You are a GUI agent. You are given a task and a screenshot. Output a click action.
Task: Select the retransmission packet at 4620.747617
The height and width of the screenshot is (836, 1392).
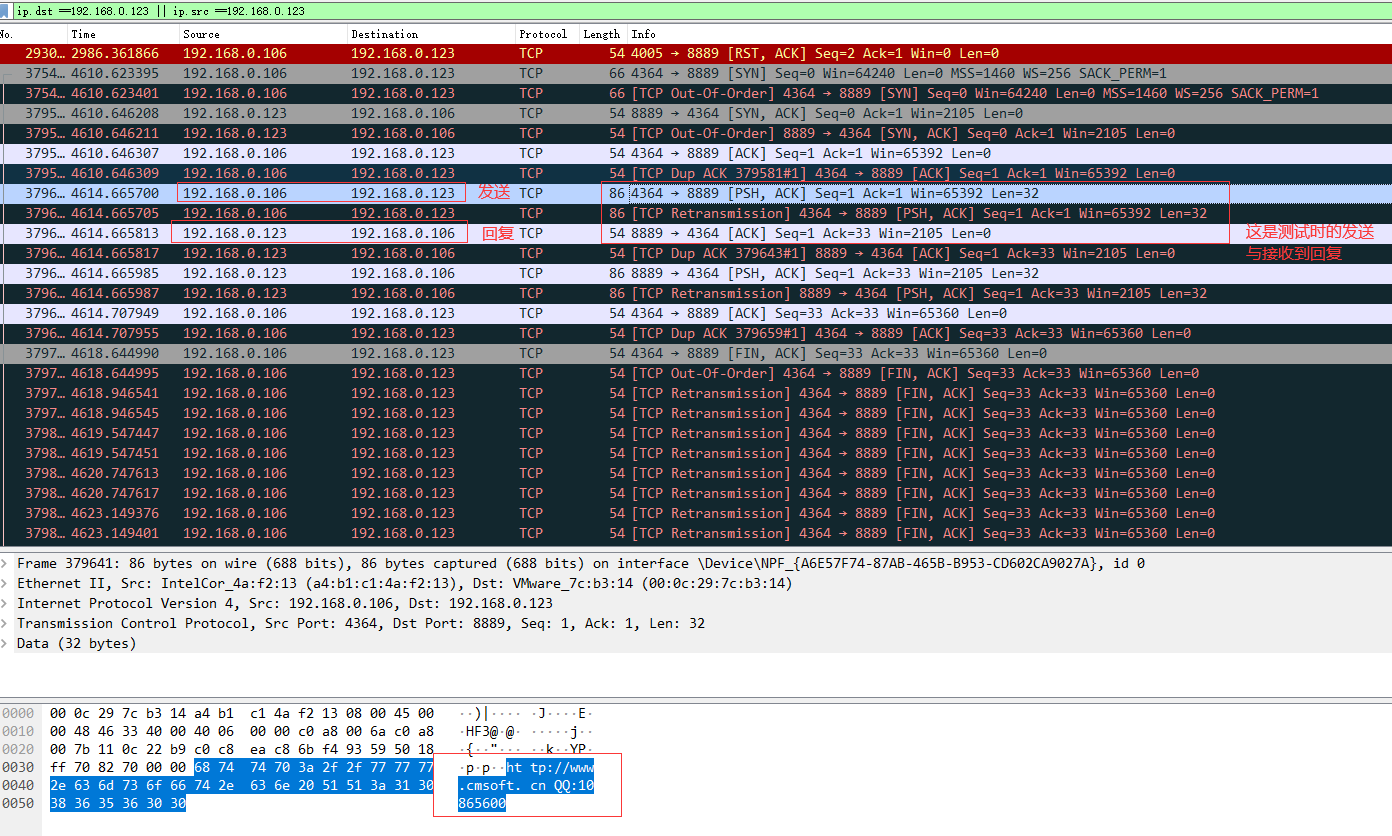696,493
